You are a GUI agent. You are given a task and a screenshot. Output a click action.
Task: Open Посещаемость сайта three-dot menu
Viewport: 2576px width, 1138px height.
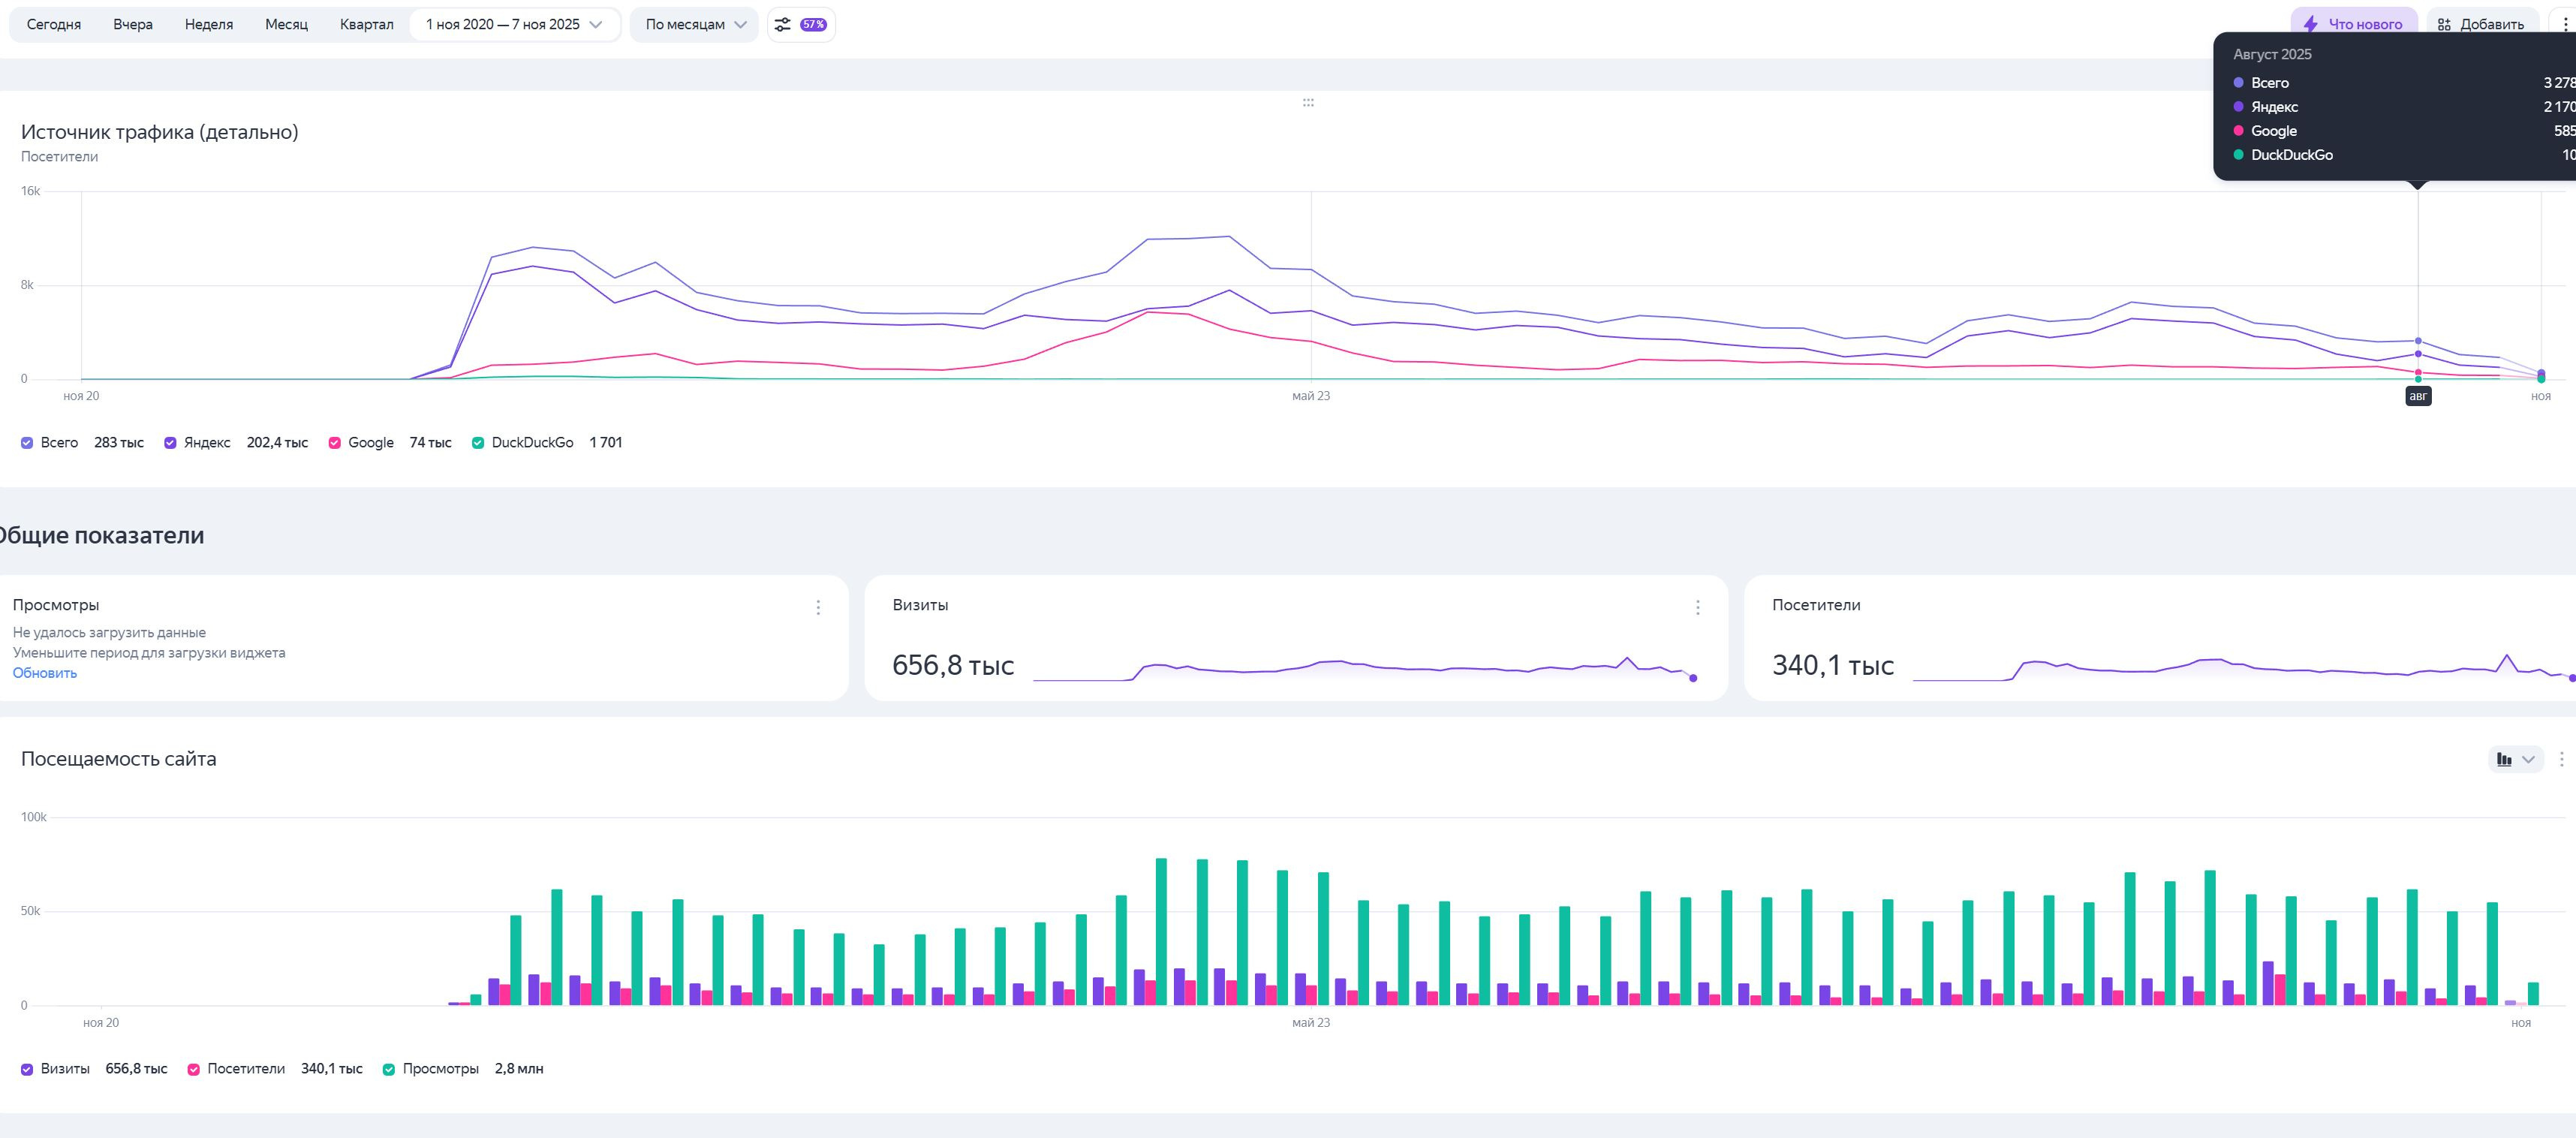coord(2561,759)
